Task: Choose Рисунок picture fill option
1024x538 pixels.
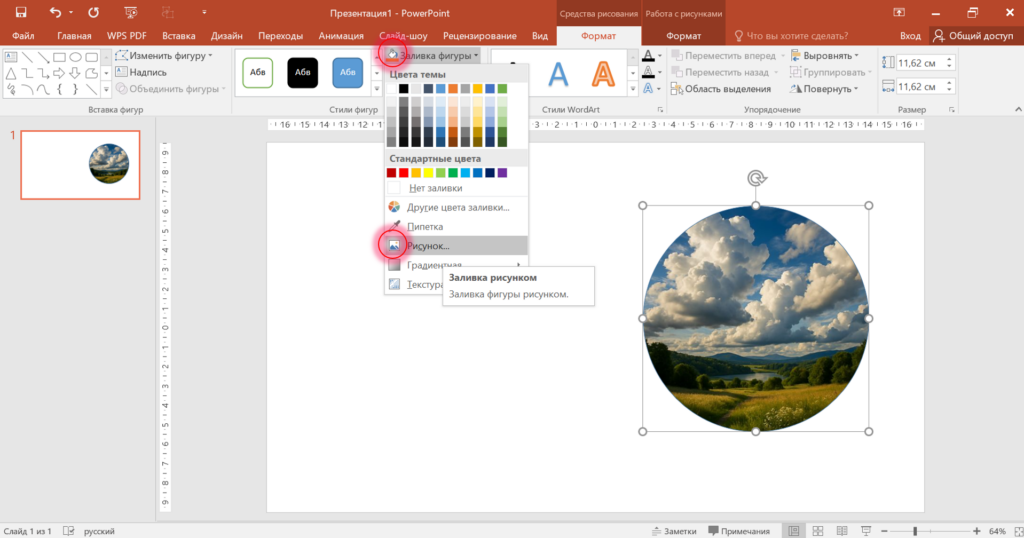Action: [x=456, y=245]
